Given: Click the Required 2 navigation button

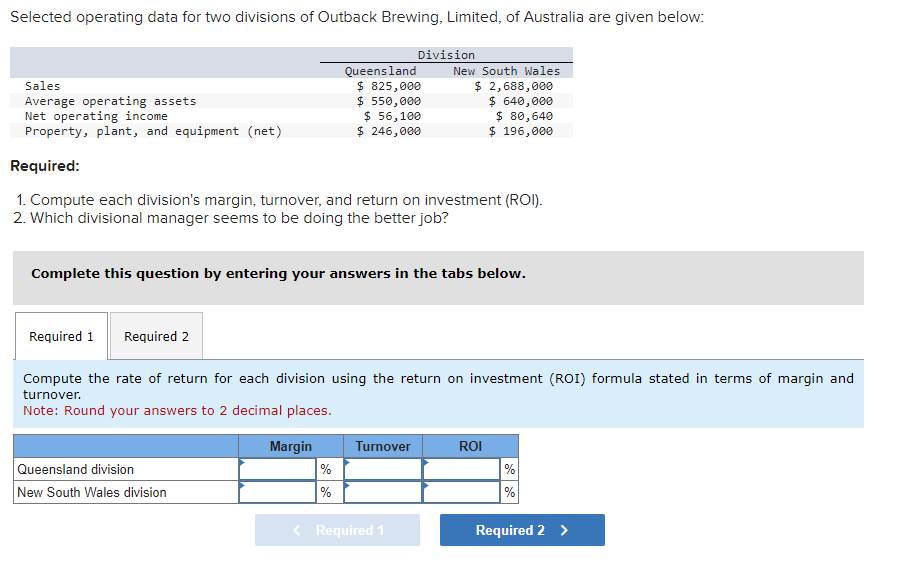Looking at the screenshot, I should (521, 530).
